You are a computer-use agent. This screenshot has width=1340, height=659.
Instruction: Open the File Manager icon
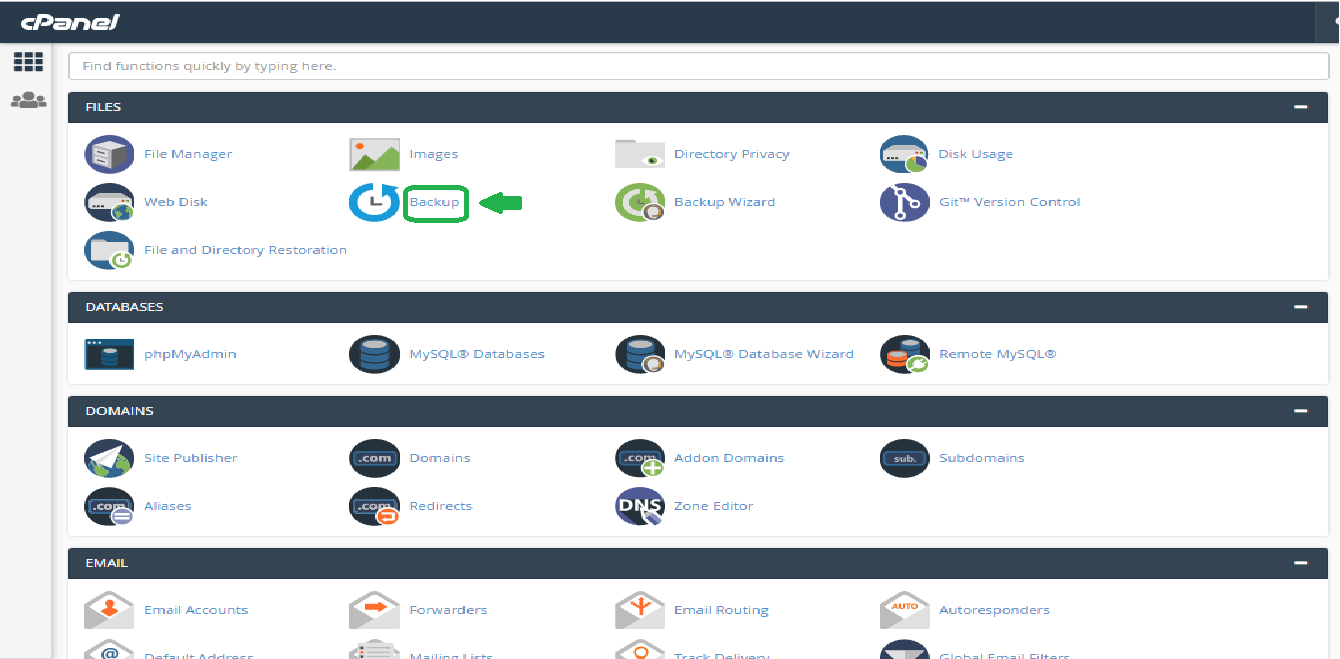click(x=109, y=154)
